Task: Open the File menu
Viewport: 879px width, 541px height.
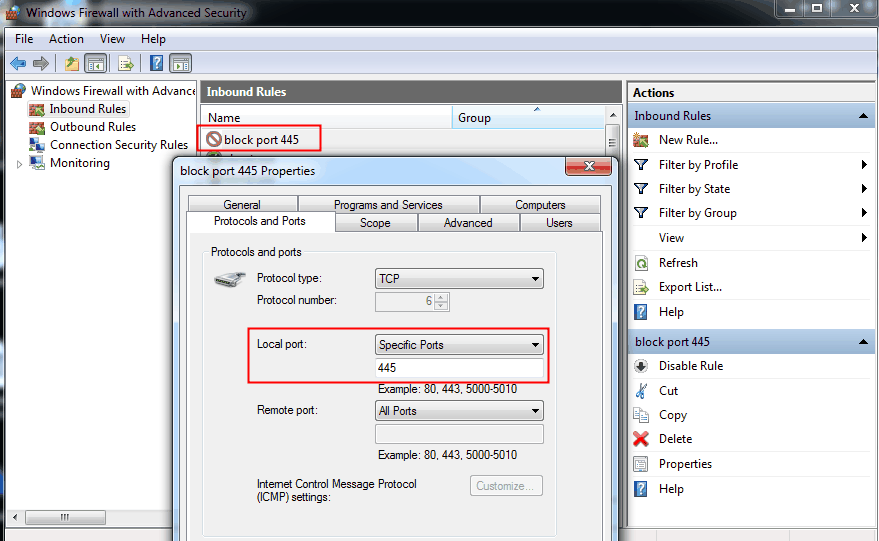Action: pyautogui.click(x=24, y=39)
